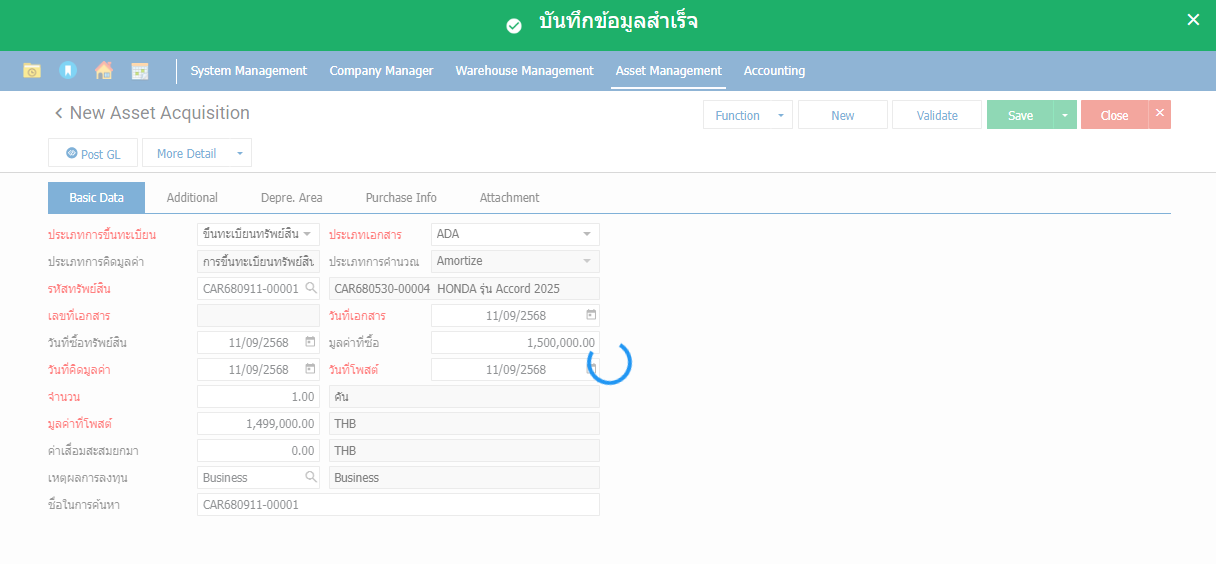1216x564 pixels.
Task: Click the Post GL button
Action: click(93, 154)
